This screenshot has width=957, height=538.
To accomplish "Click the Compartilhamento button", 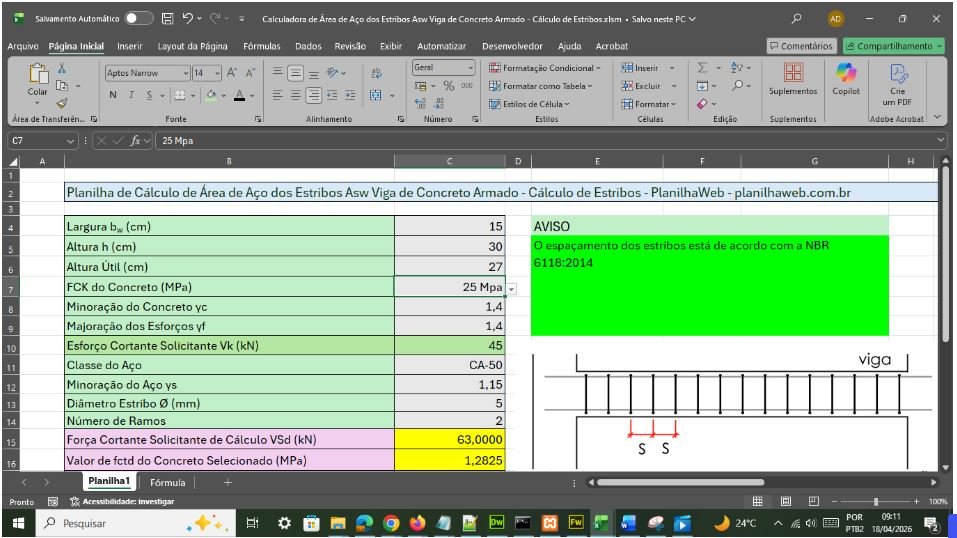I will [893, 46].
